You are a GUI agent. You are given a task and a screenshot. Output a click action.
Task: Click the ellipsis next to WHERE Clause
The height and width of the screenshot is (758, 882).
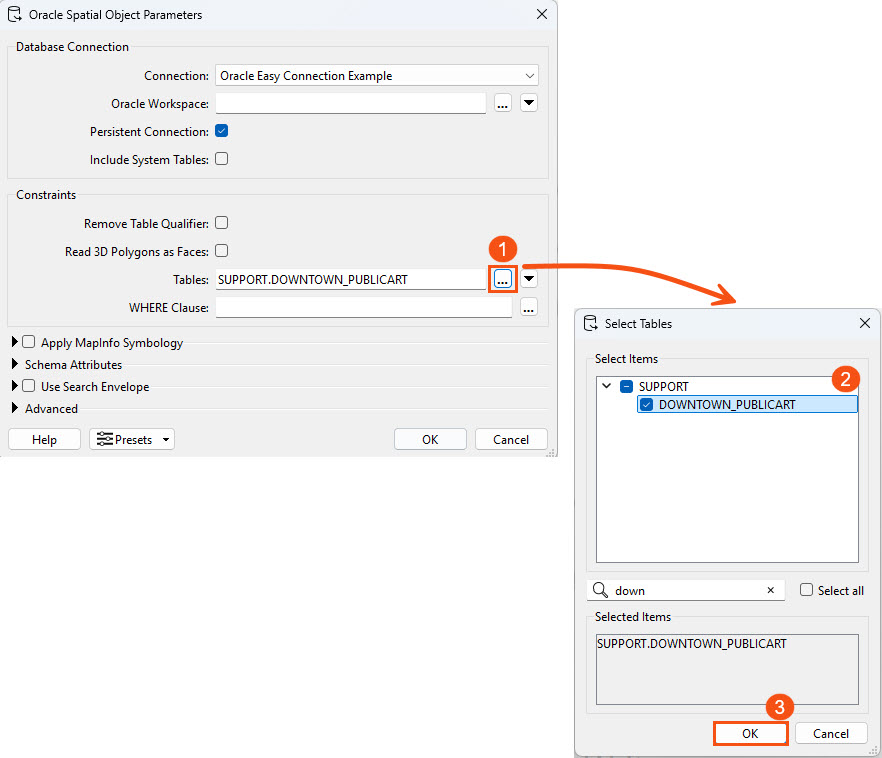pos(528,307)
